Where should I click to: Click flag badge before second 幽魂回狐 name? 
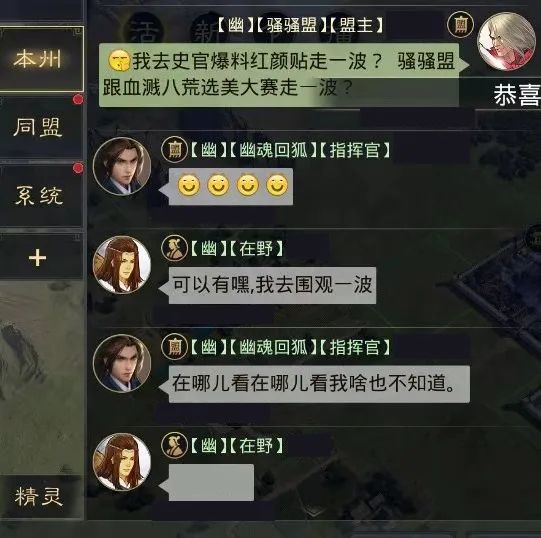click(174, 346)
